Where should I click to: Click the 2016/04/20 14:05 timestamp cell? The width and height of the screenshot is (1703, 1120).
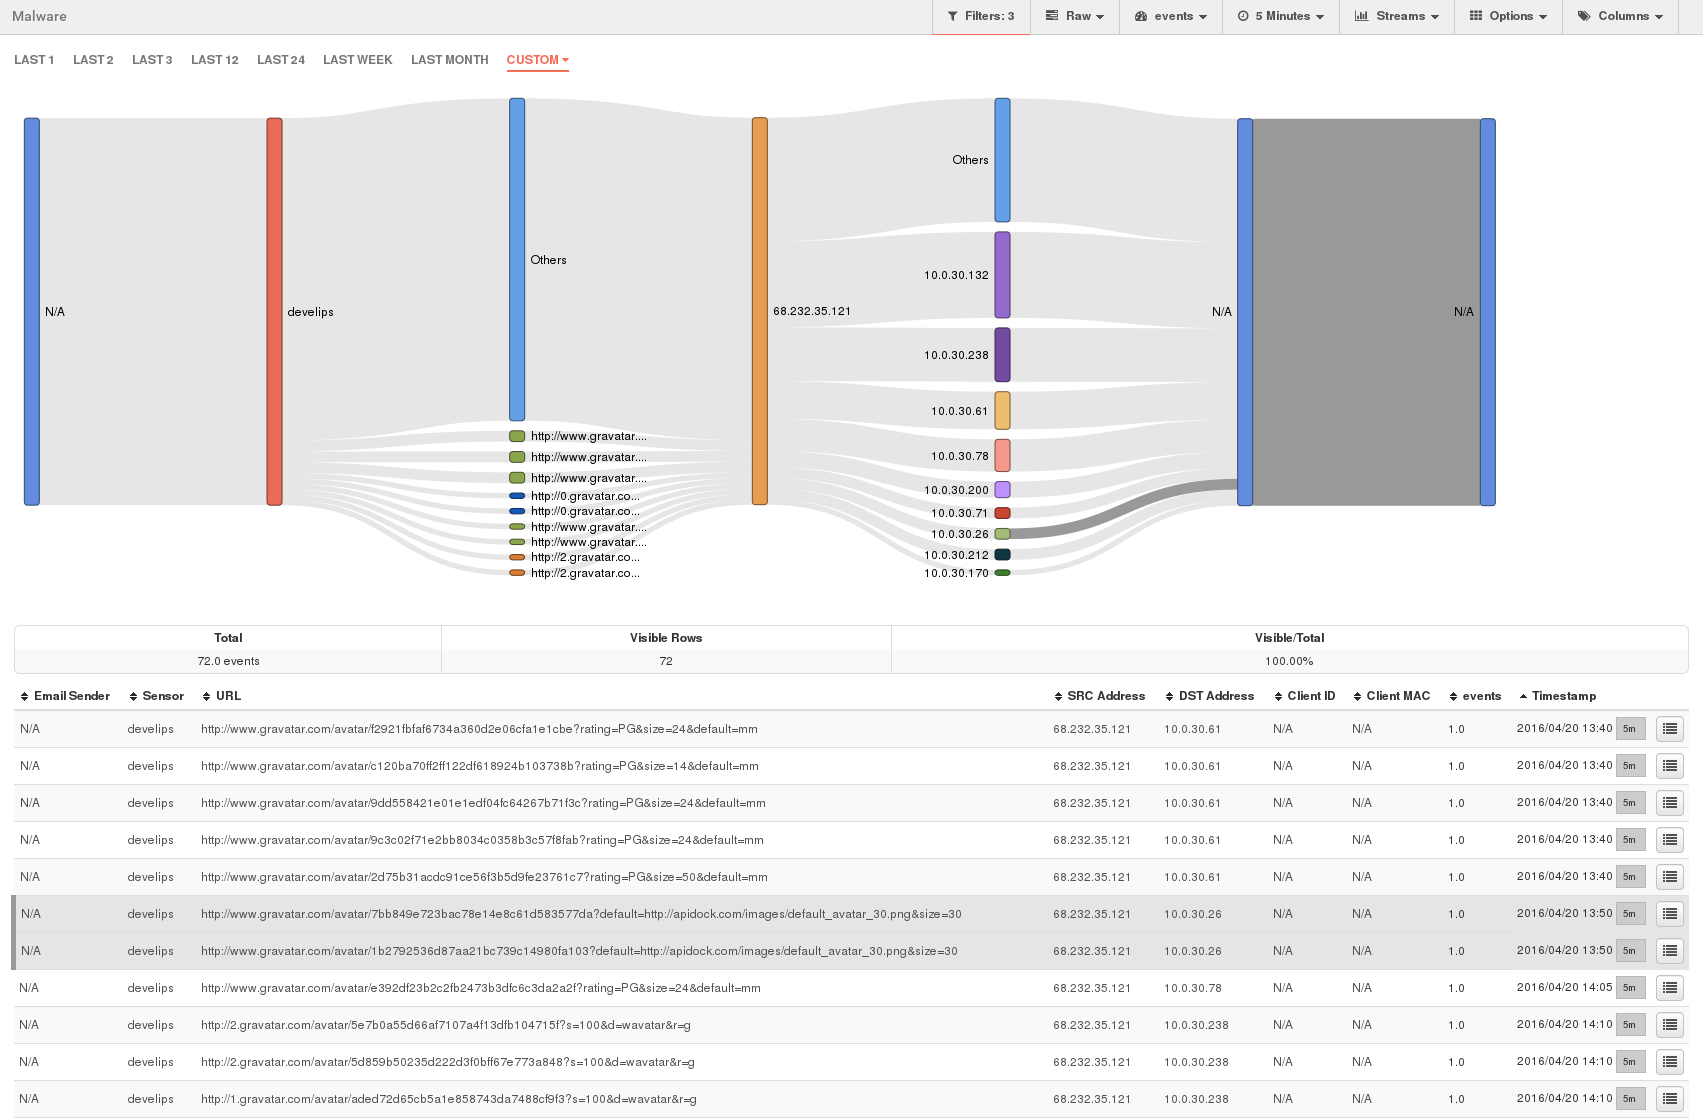[1564, 987]
